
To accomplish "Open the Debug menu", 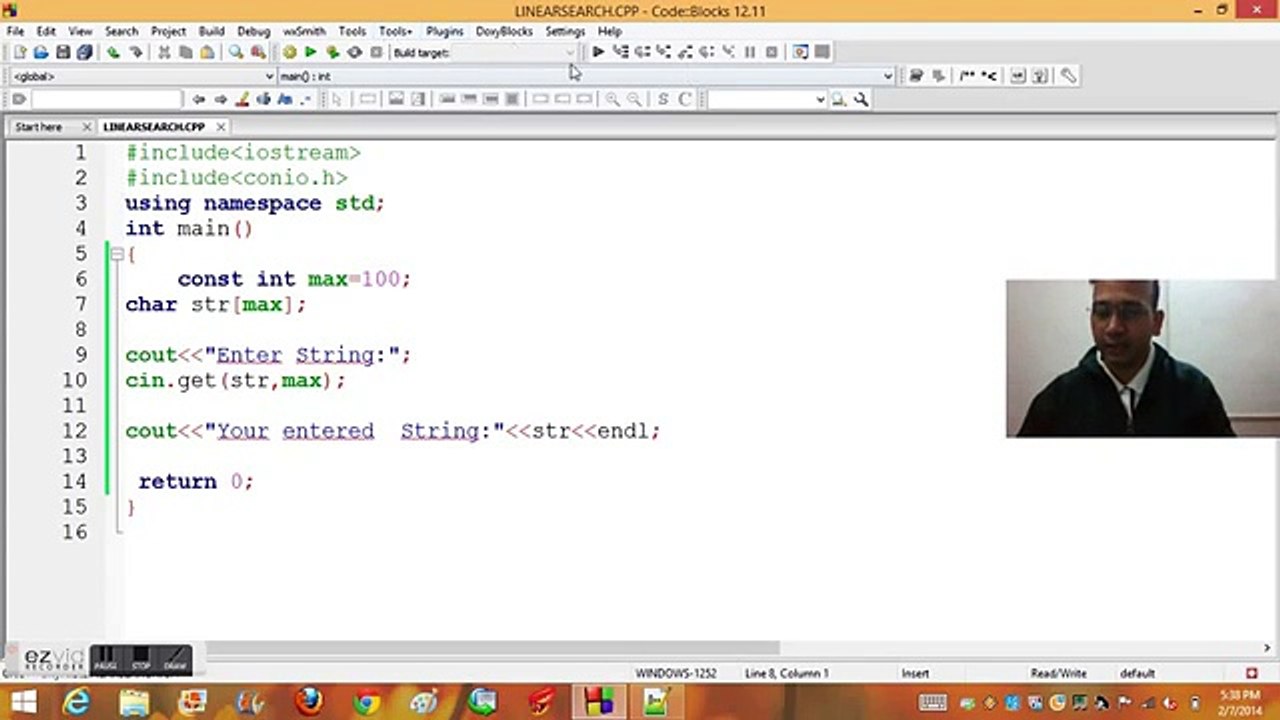I will coord(253,31).
